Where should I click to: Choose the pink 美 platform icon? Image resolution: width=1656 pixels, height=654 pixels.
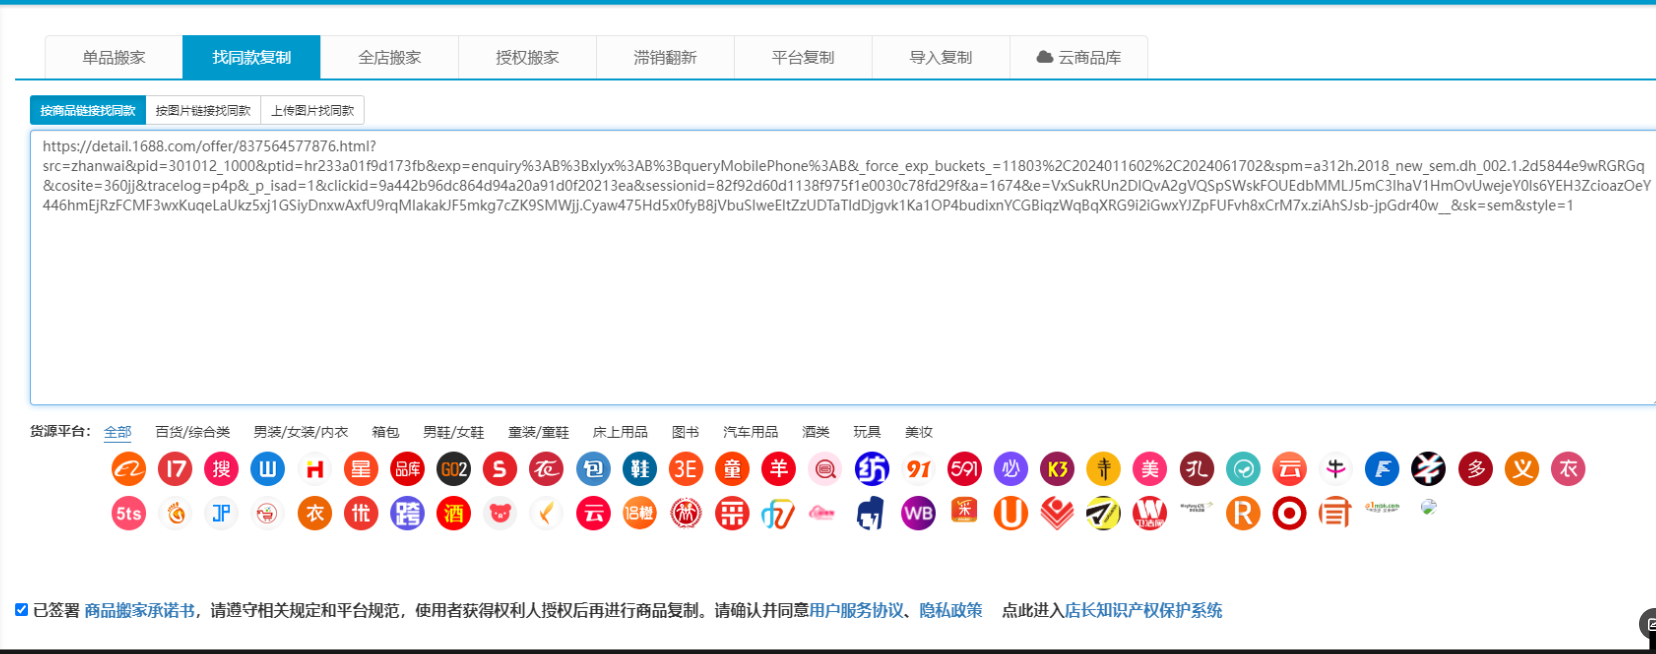click(1150, 469)
